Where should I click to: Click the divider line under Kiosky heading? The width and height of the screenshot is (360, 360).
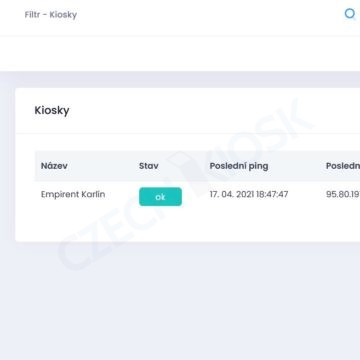click(188, 133)
